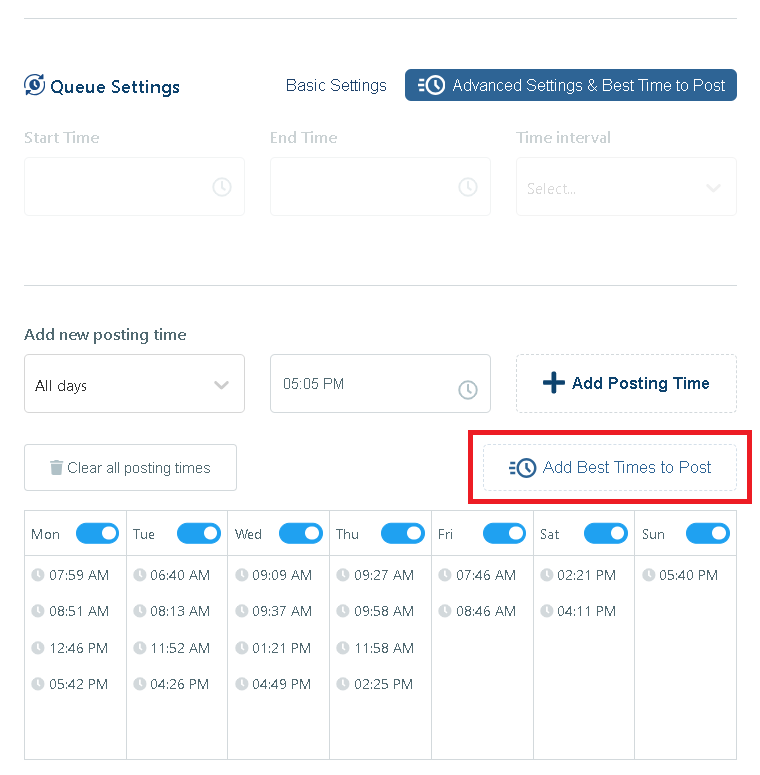
Task: Select Advanced Settings & Best Time to Post tab
Action: tap(571, 86)
